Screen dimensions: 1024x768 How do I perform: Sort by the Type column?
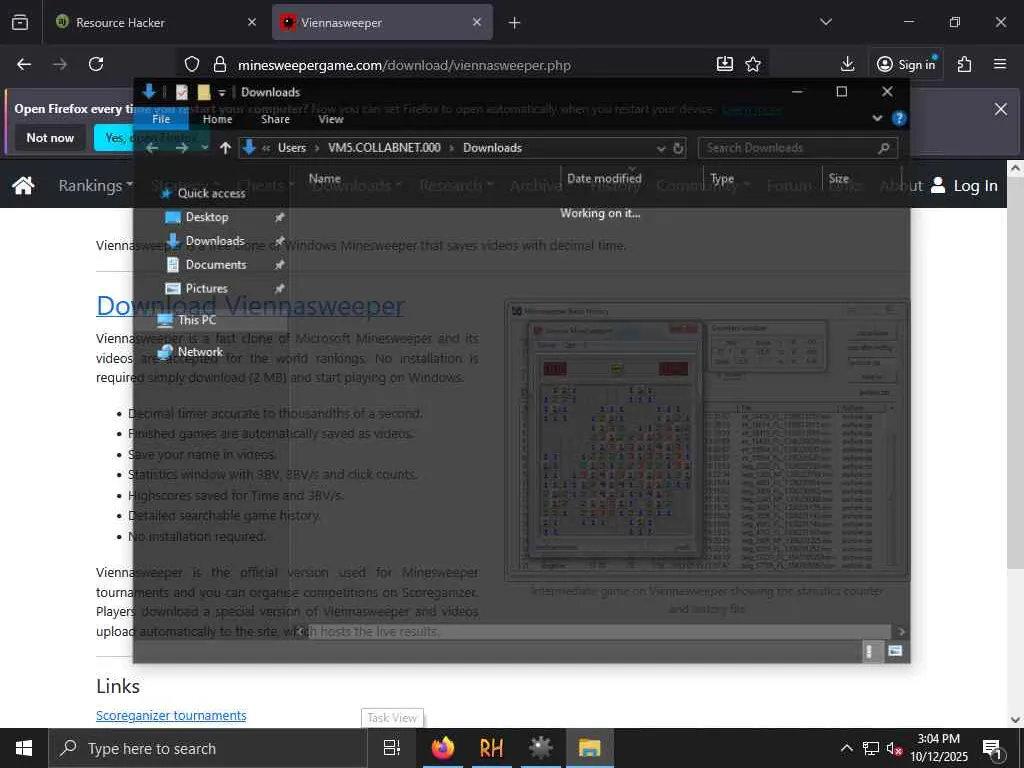click(x=722, y=178)
